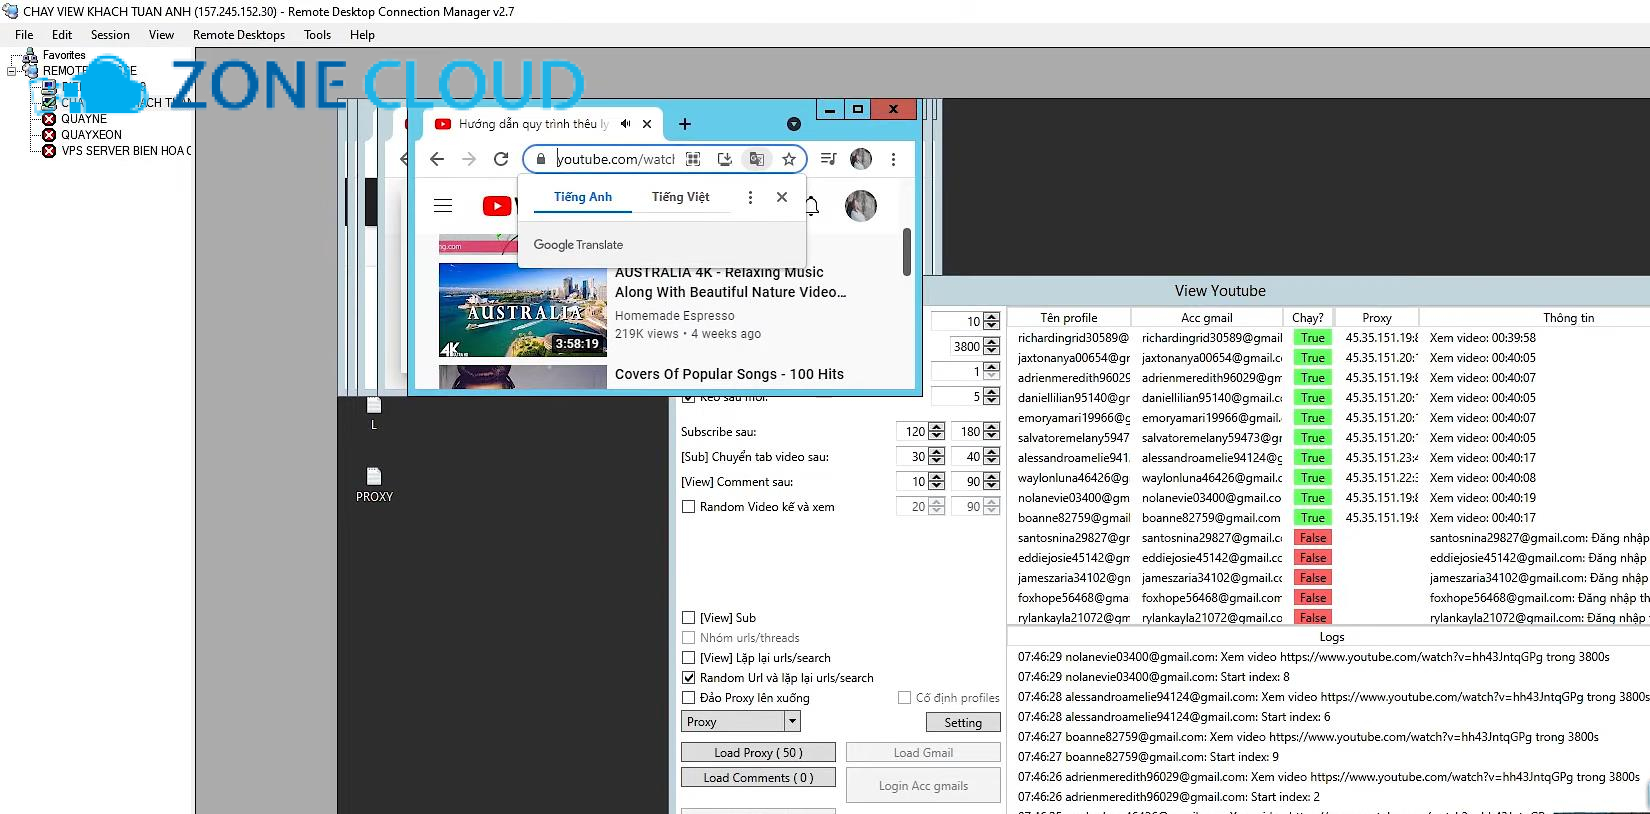Select Favorites in the tree
1650x814 pixels.
(64, 55)
